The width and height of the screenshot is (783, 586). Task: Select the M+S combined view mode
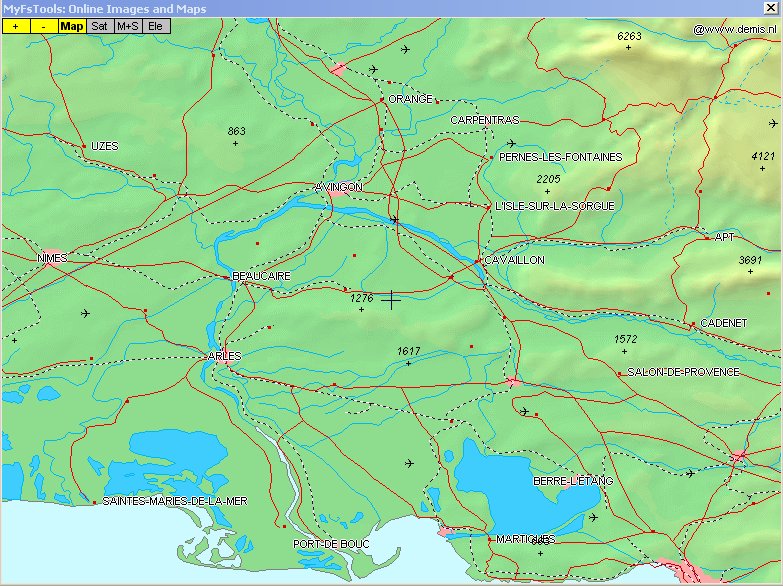tap(128, 26)
